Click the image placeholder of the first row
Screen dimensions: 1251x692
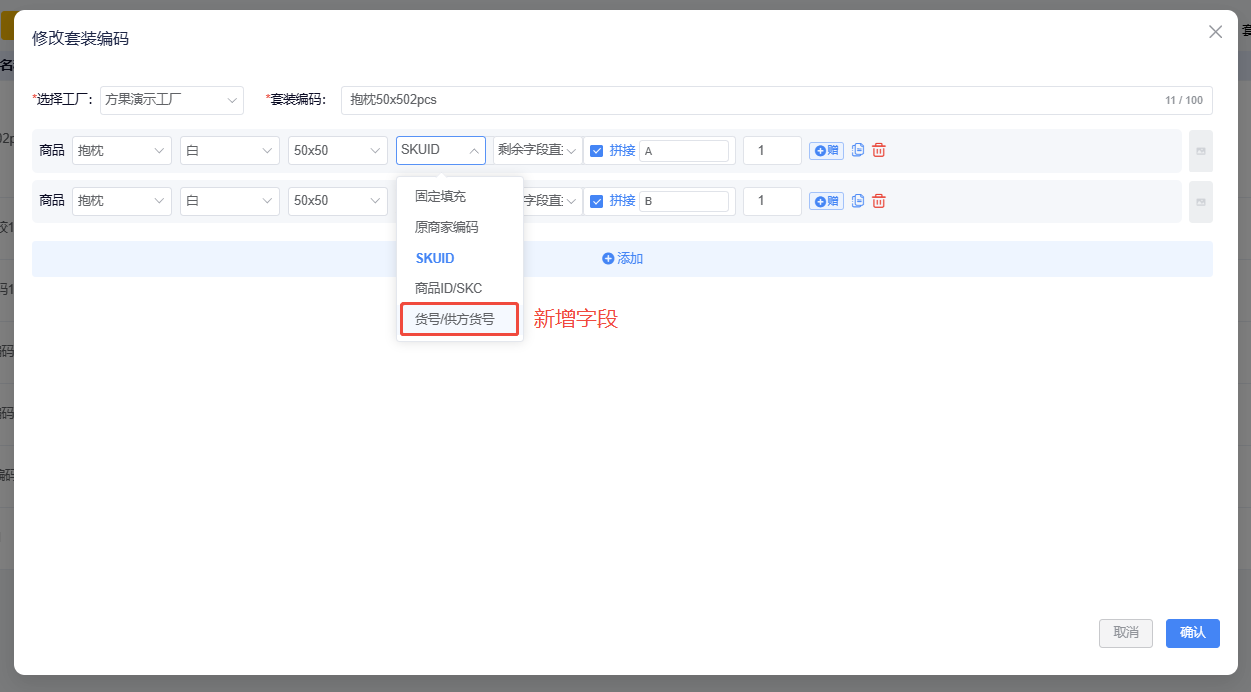pyautogui.click(x=1200, y=151)
